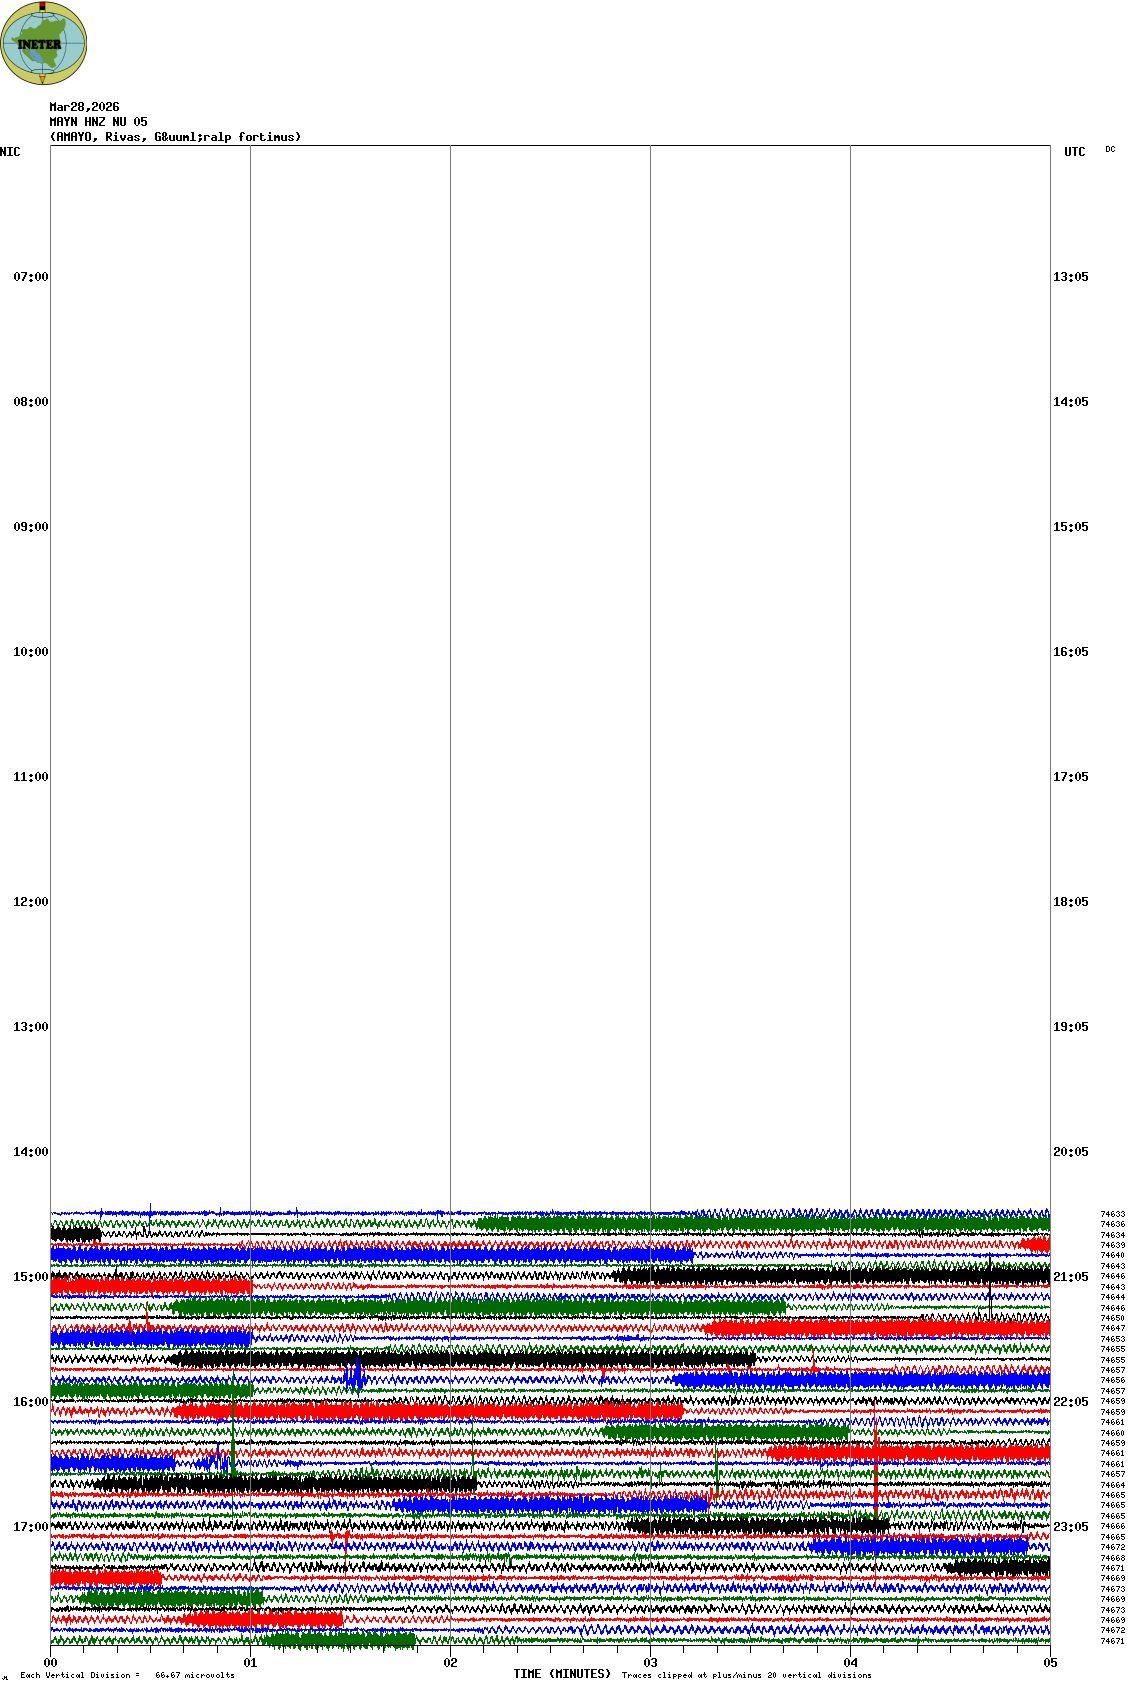Screen dimensions: 1130x1689
Task: Click the MAYN HNZ NU 05 station code
Action: [x=98, y=122]
